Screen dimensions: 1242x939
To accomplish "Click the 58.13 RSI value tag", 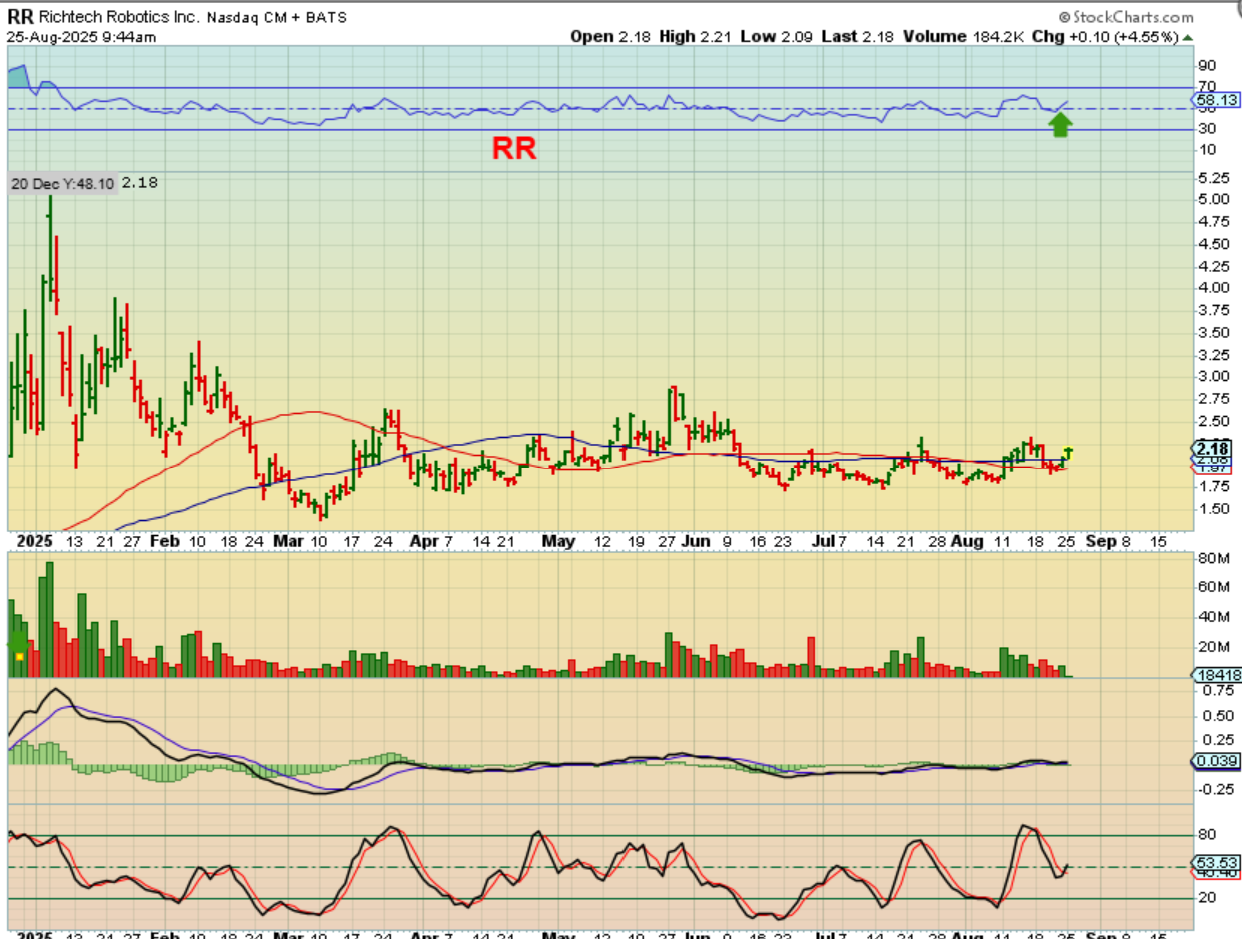I will [x=1217, y=101].
